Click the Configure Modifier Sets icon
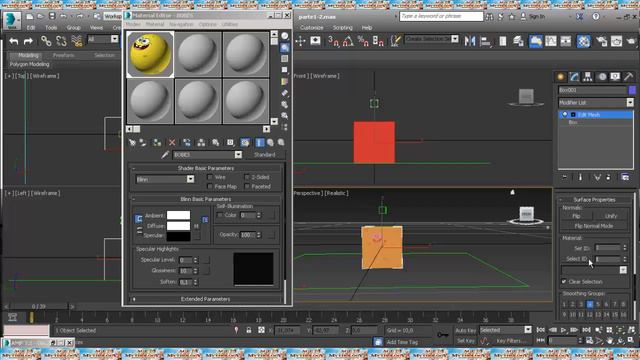 (625, 177)
